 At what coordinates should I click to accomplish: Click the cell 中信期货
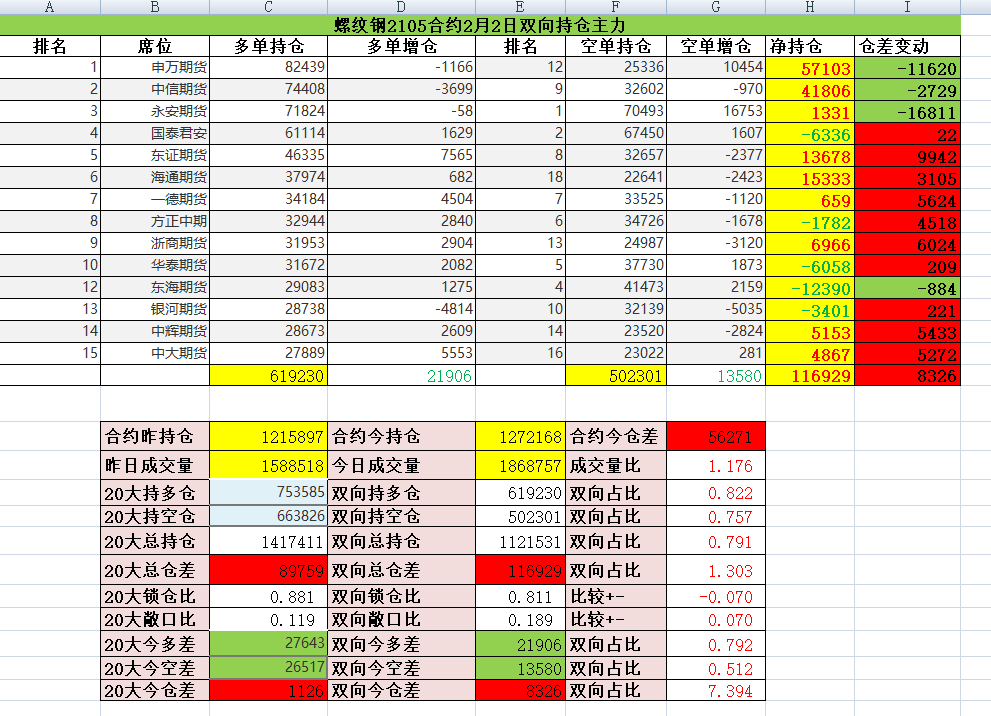click(x=155, y=90)
